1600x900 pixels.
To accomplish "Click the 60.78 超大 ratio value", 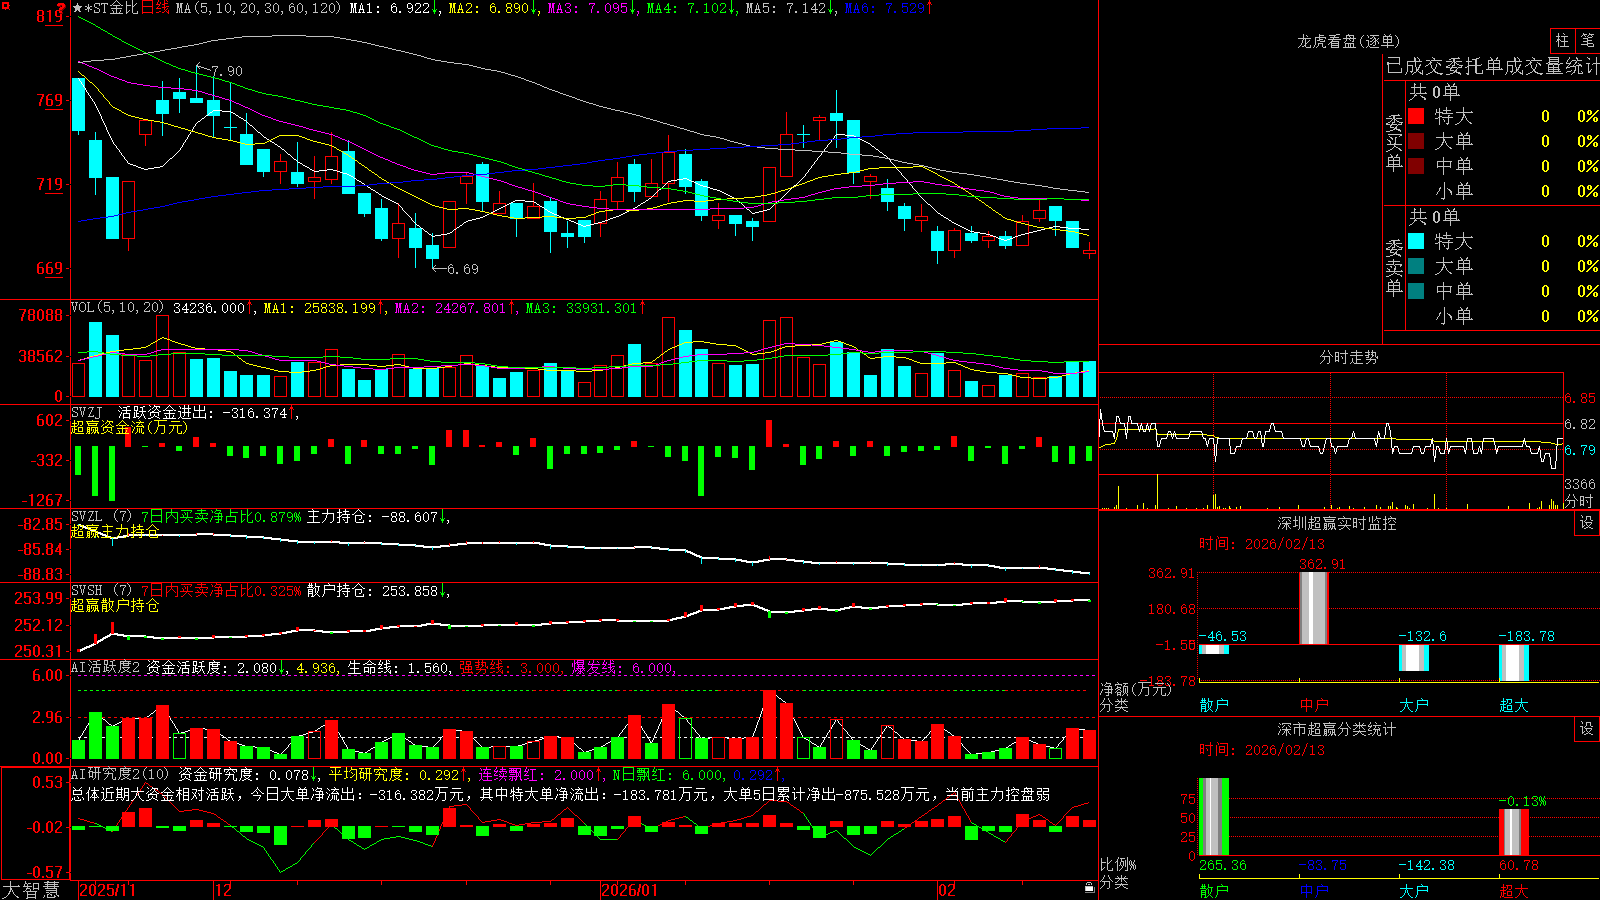I will 1518,865.
